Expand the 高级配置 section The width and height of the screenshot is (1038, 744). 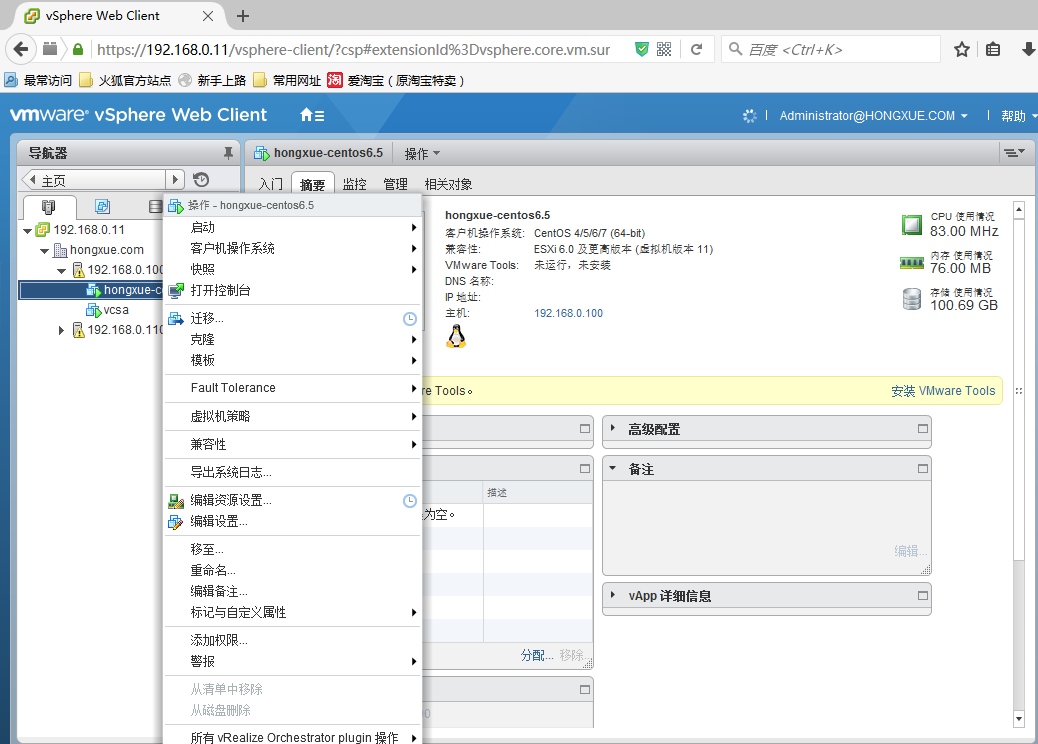(x=613, y=428)
